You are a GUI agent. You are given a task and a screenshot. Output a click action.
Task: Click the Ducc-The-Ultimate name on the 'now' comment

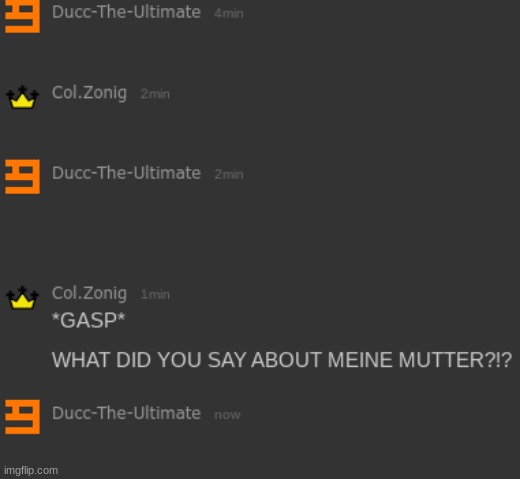126,413
